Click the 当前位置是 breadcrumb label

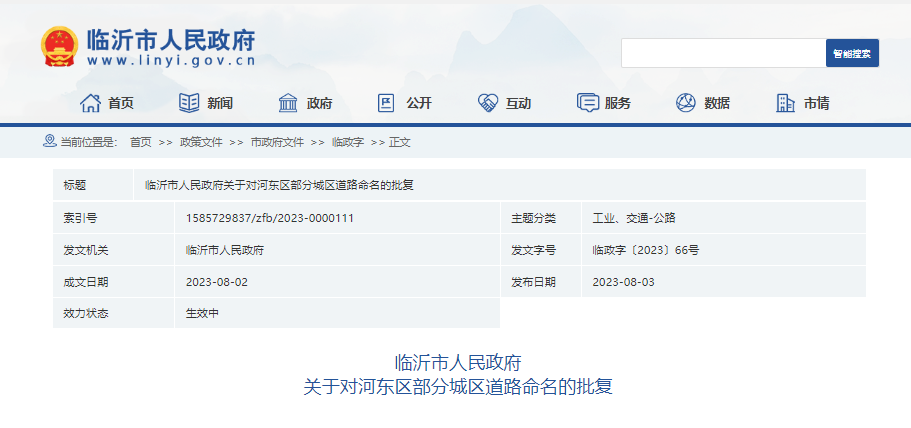click(89, 142)
